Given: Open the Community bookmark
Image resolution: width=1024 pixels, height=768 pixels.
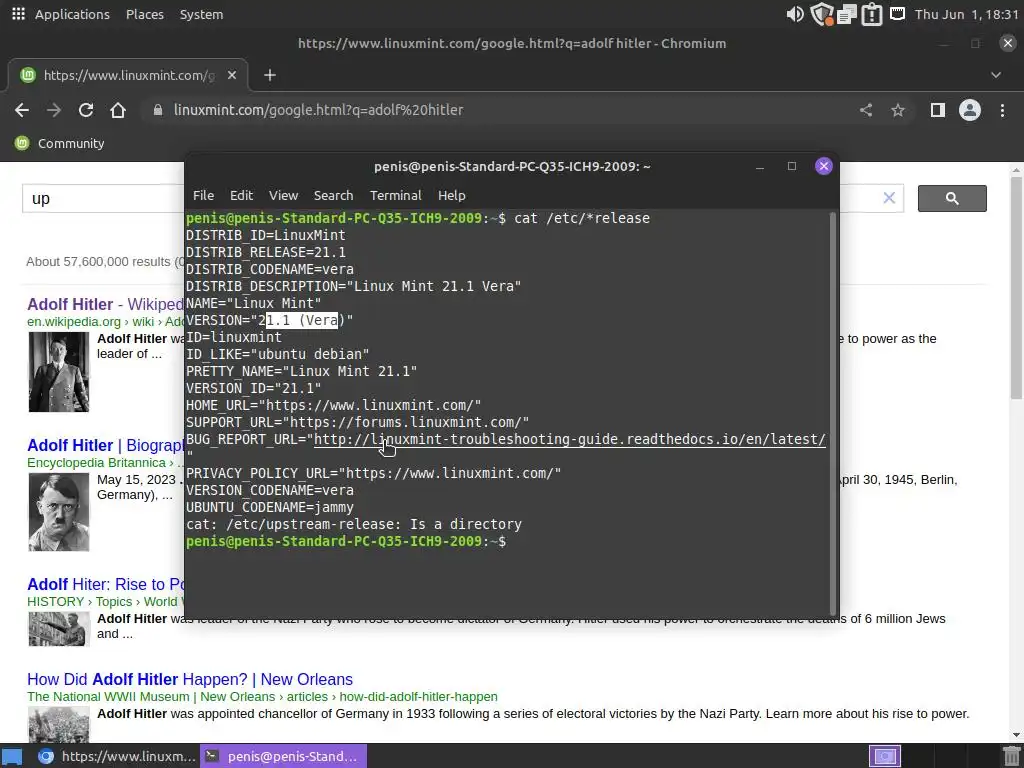Looking at the screenshot, I should pos(59,143).
